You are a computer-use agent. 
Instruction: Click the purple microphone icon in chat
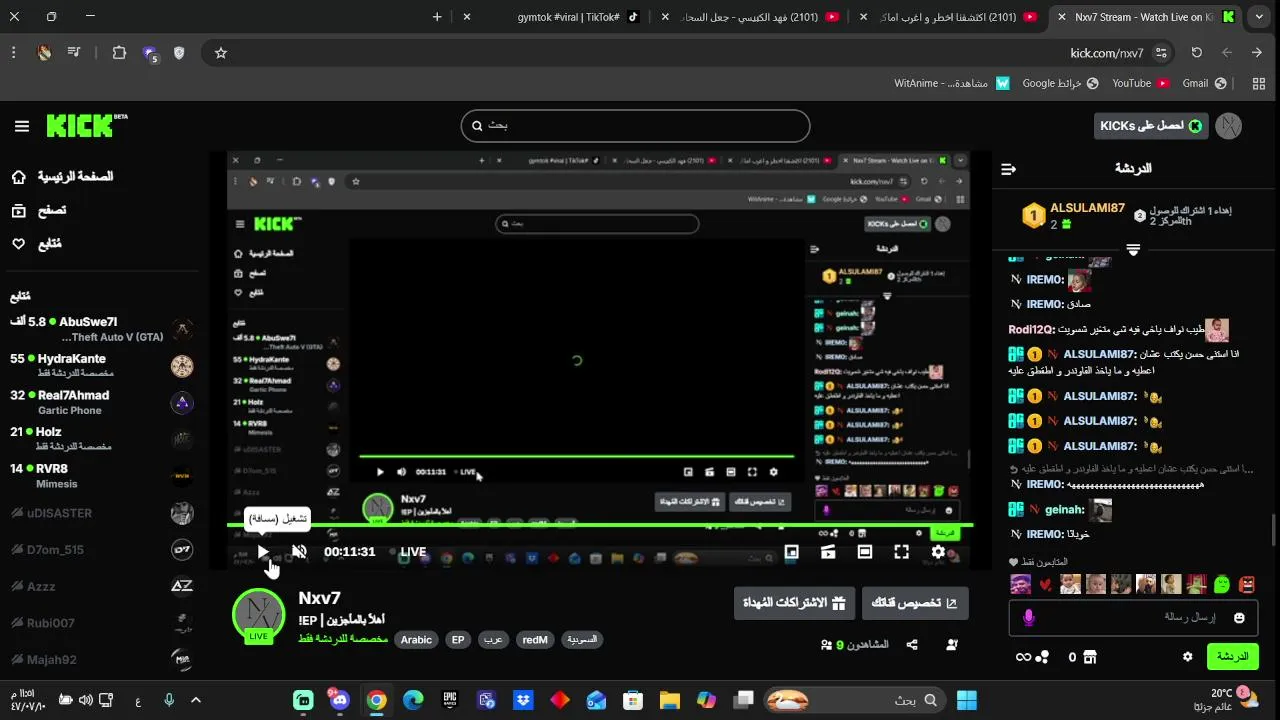(1029, 618)
